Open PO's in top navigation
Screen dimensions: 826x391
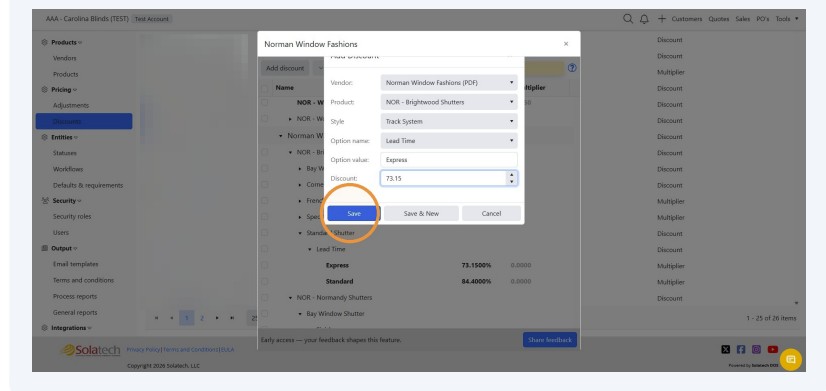762,19
